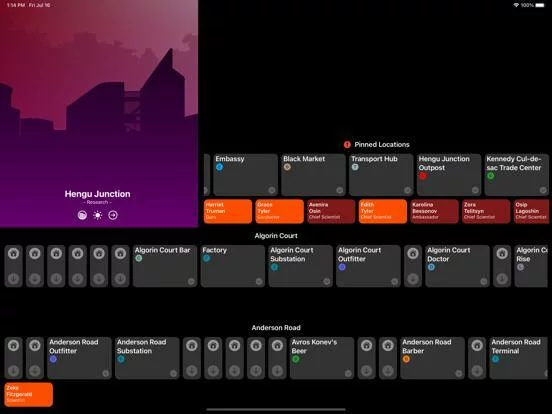Image resolution: width=552 pixels, height=414 pixels.
Task: Click the Anderson Road street heading
Action: (x=276, y=328)
